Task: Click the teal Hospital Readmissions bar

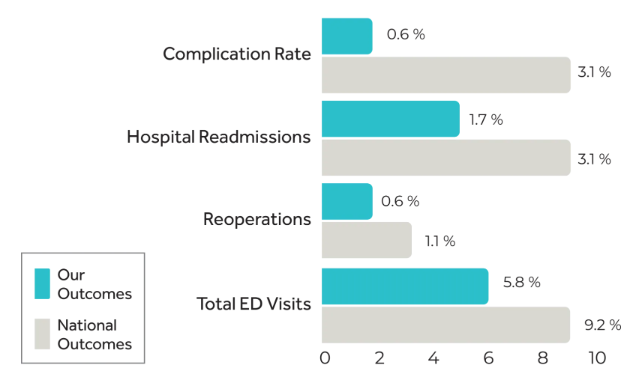Action: (391, 119)
